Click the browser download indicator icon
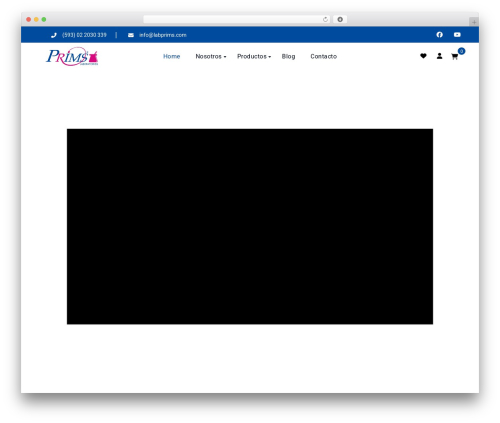 point(340,19)
